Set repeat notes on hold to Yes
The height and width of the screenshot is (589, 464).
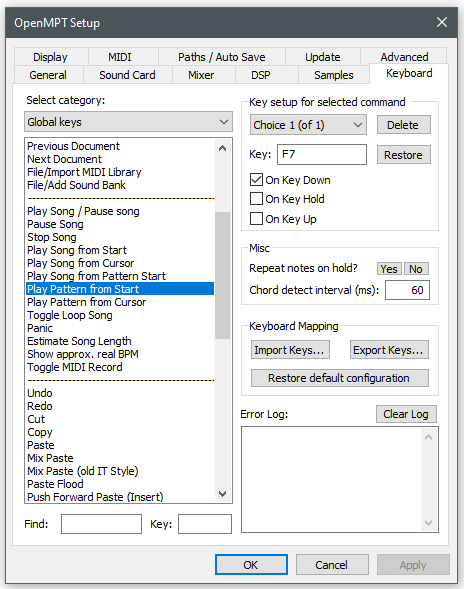[x=389, y=269]
